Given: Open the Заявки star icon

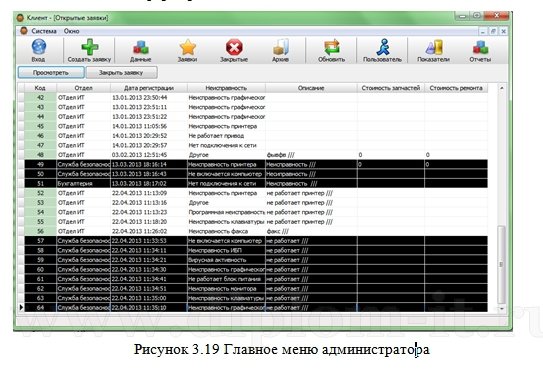Looking at the screenshot, I should pos(187,47).
